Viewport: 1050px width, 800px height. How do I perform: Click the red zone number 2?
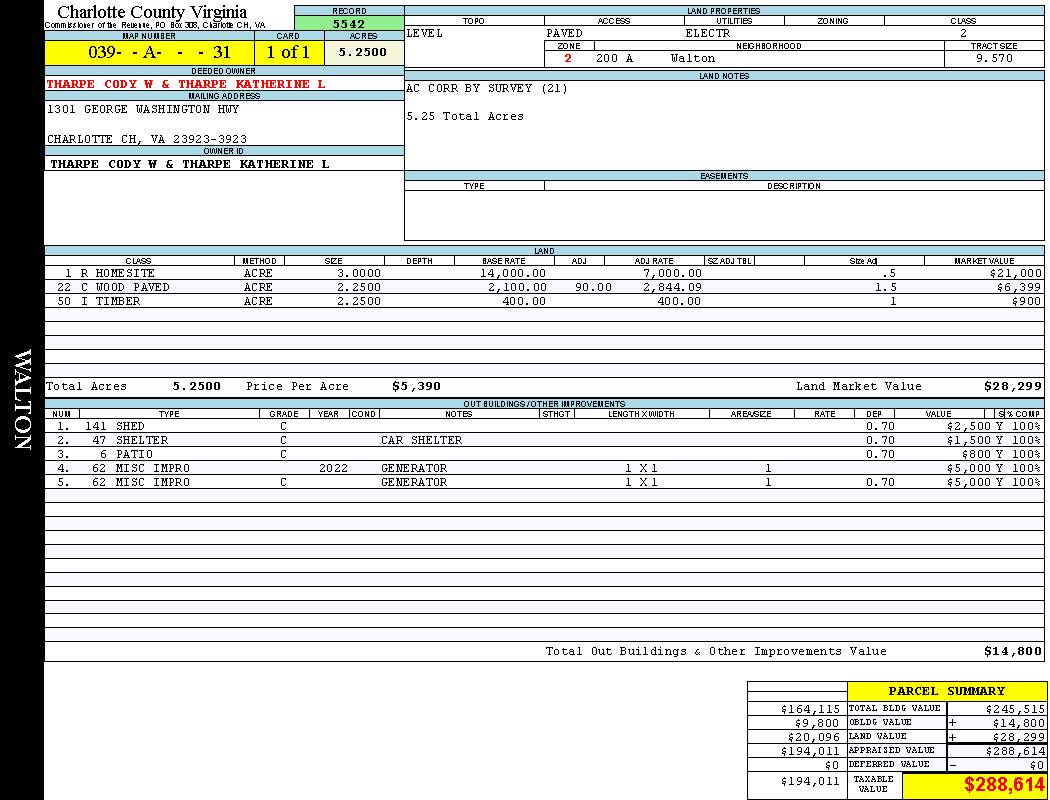point(568,58)
